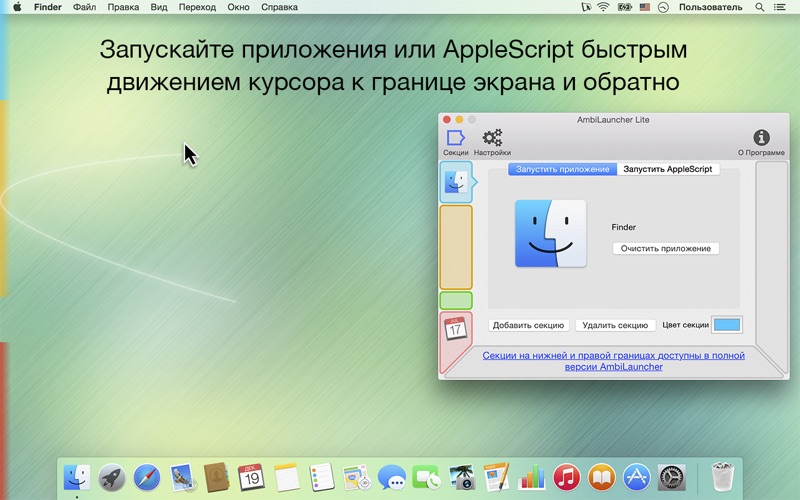Open Calendar in the Dock

tap(251, 478)
